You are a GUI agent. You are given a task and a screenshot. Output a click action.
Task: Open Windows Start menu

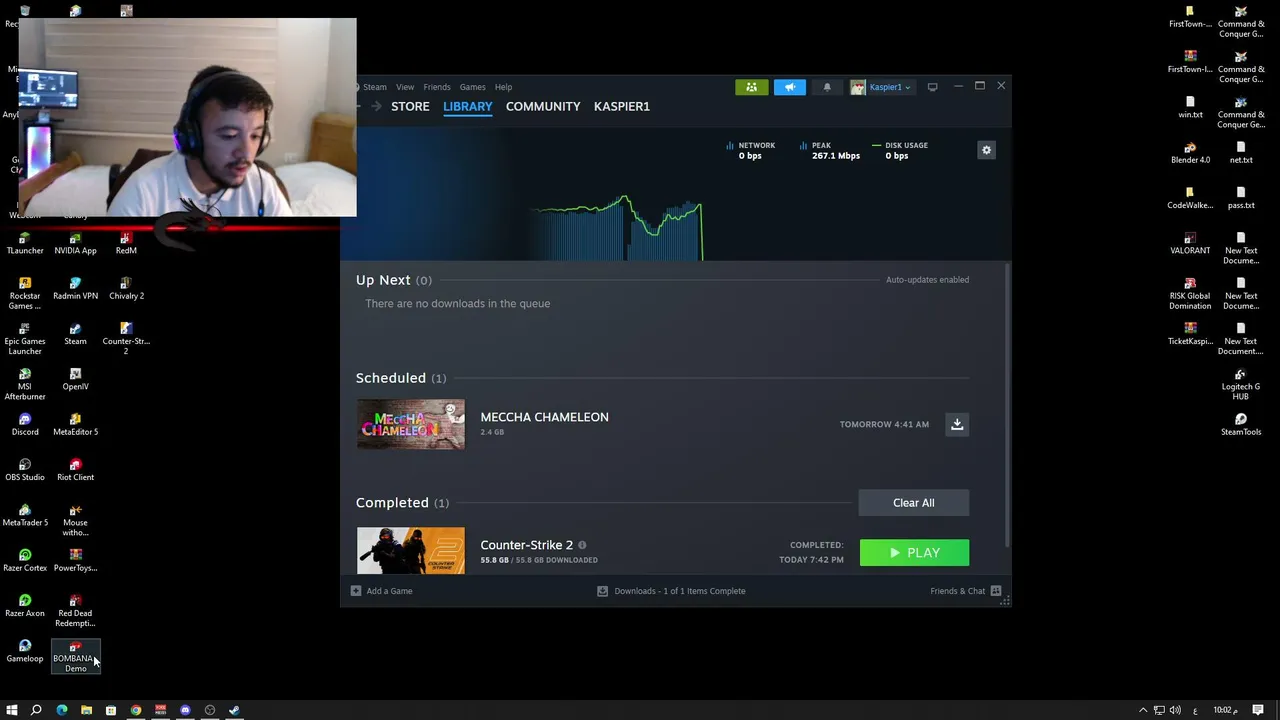tap(12, 710)
